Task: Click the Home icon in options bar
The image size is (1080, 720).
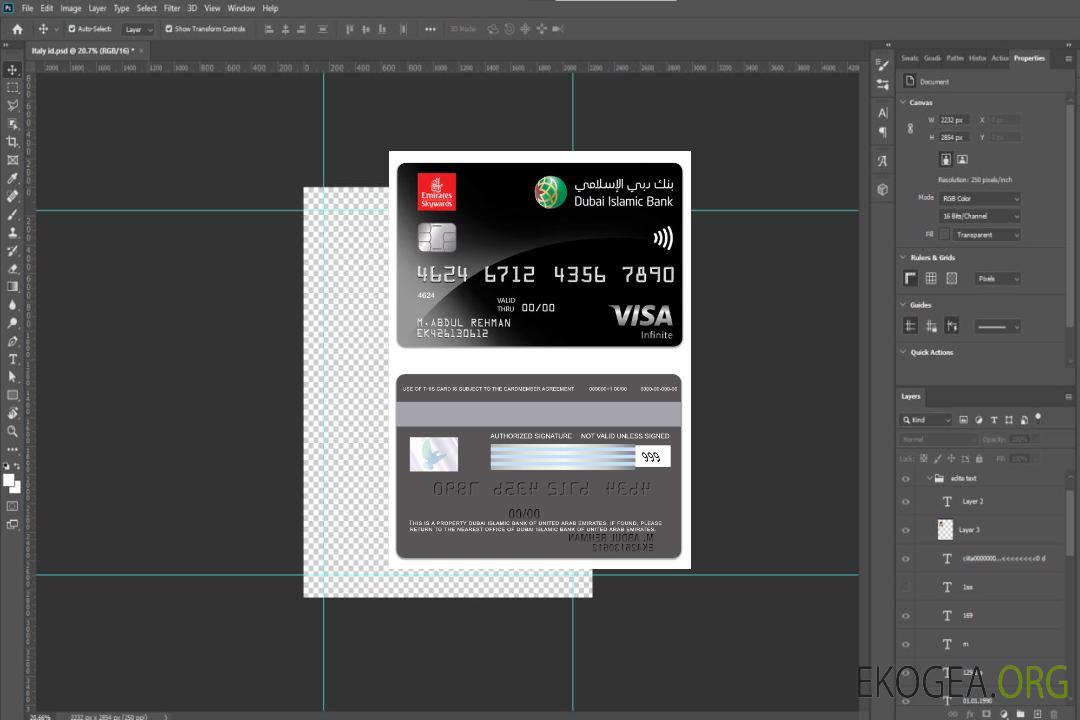Action: point(17,29)
